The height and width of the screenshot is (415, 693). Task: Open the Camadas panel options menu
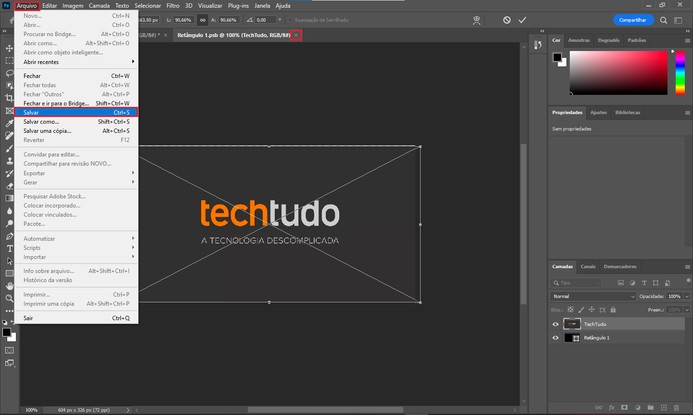coord(687,267)
